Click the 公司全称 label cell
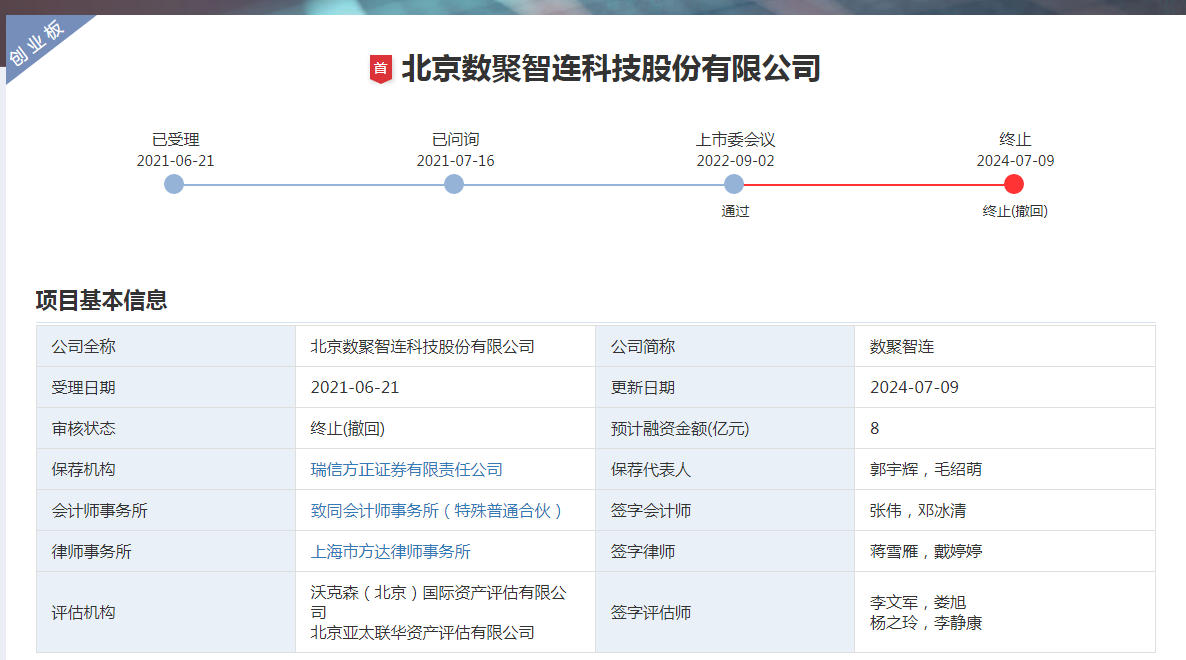1186x660 pixels. 166,346
